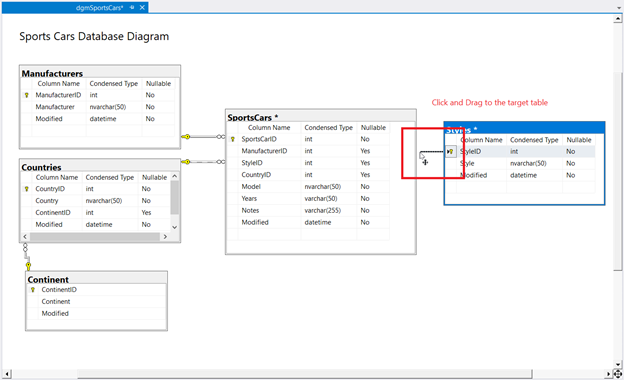Select Notes row in SportsCars table
Screen dimensions: 624x380
308,210
